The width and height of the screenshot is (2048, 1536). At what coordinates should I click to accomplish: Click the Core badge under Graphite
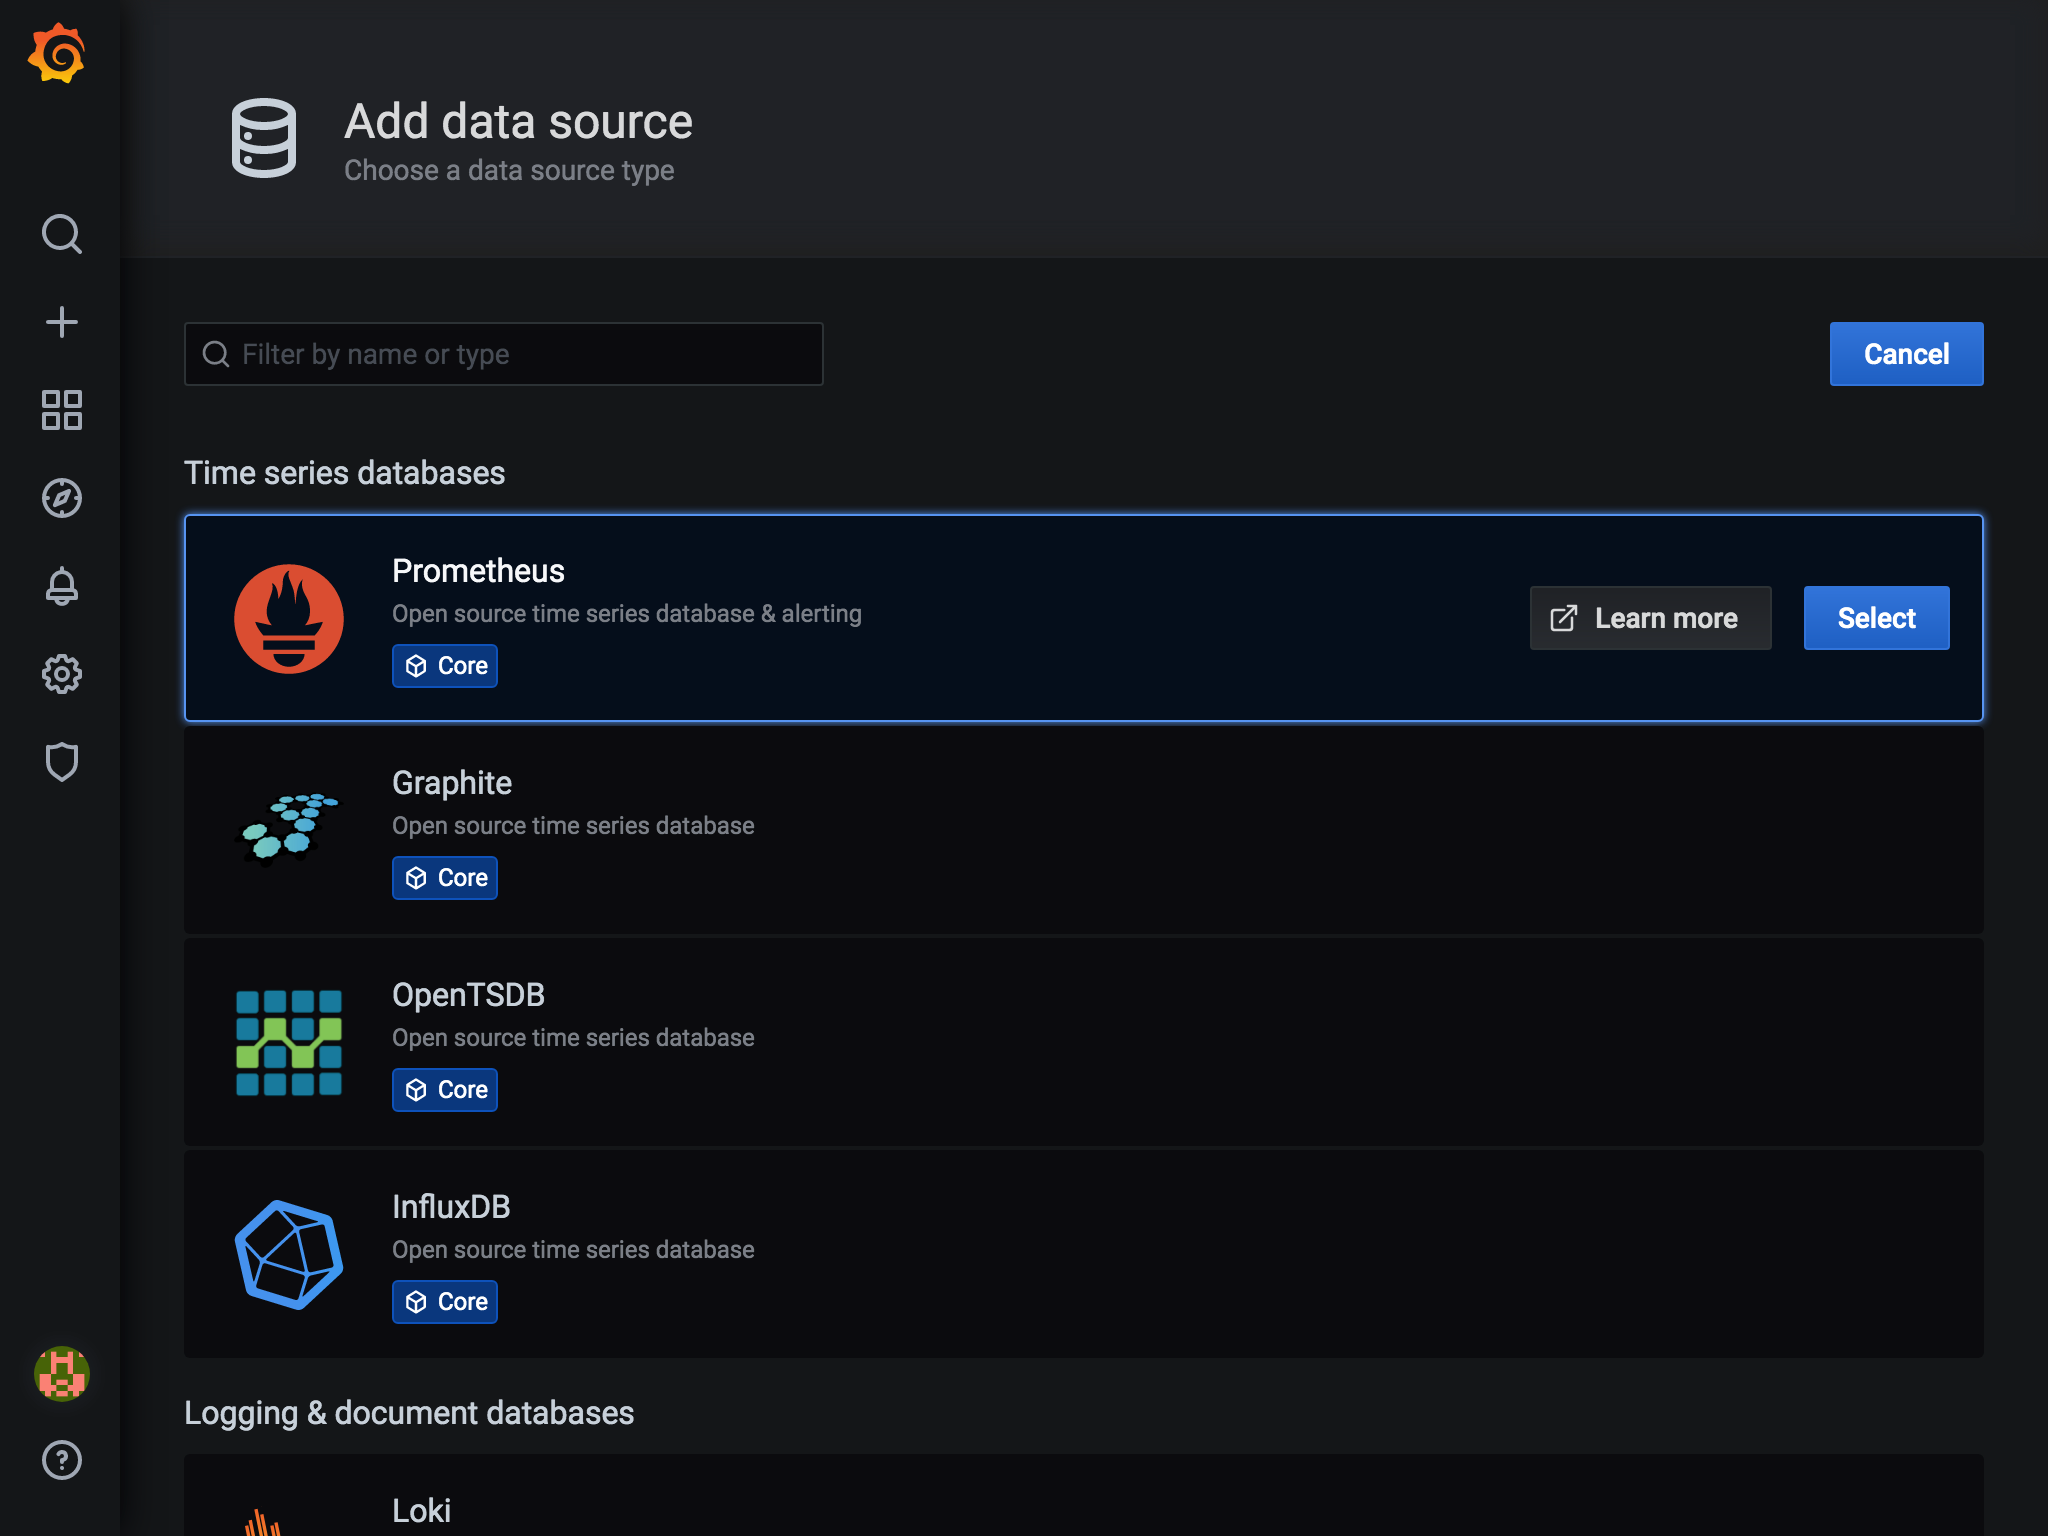click(445, 878)
